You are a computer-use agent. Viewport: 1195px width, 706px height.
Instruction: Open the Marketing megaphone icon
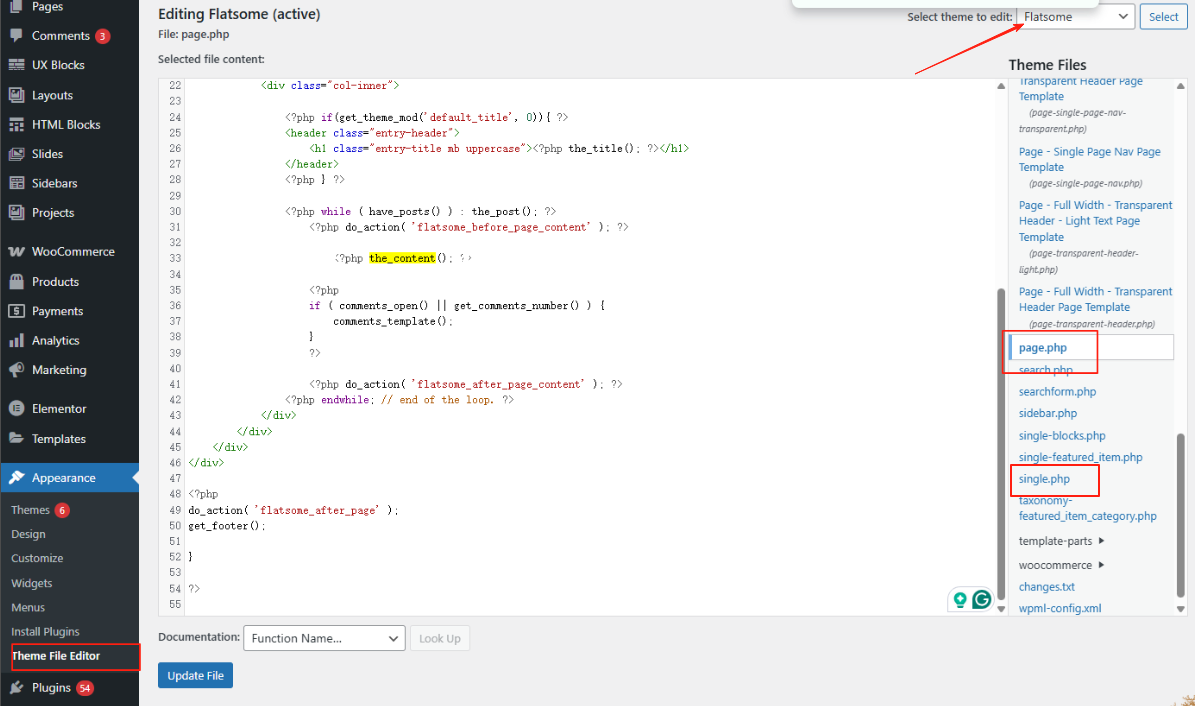(x=18, y=370)
